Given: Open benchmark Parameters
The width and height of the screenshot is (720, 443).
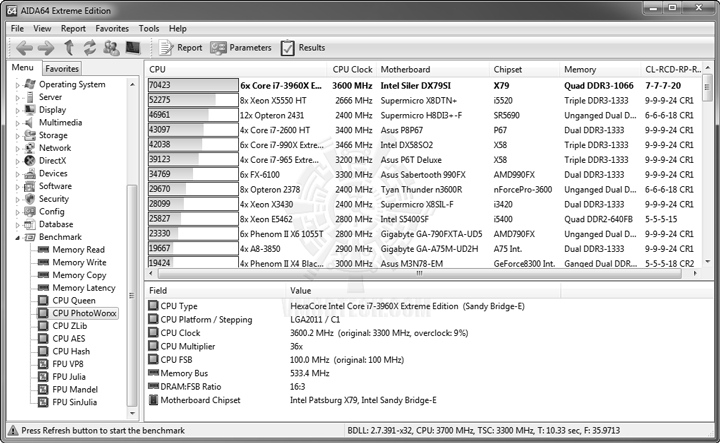Looking at the screenshot, I should pos(241,48).
